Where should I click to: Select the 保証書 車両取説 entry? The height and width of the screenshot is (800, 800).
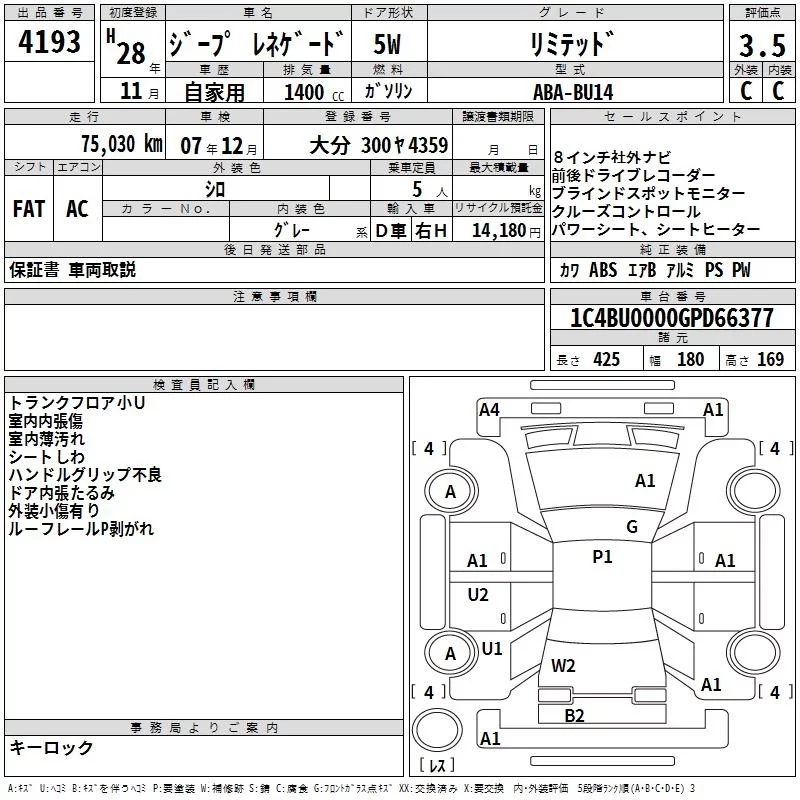click(x=72, y=270)
